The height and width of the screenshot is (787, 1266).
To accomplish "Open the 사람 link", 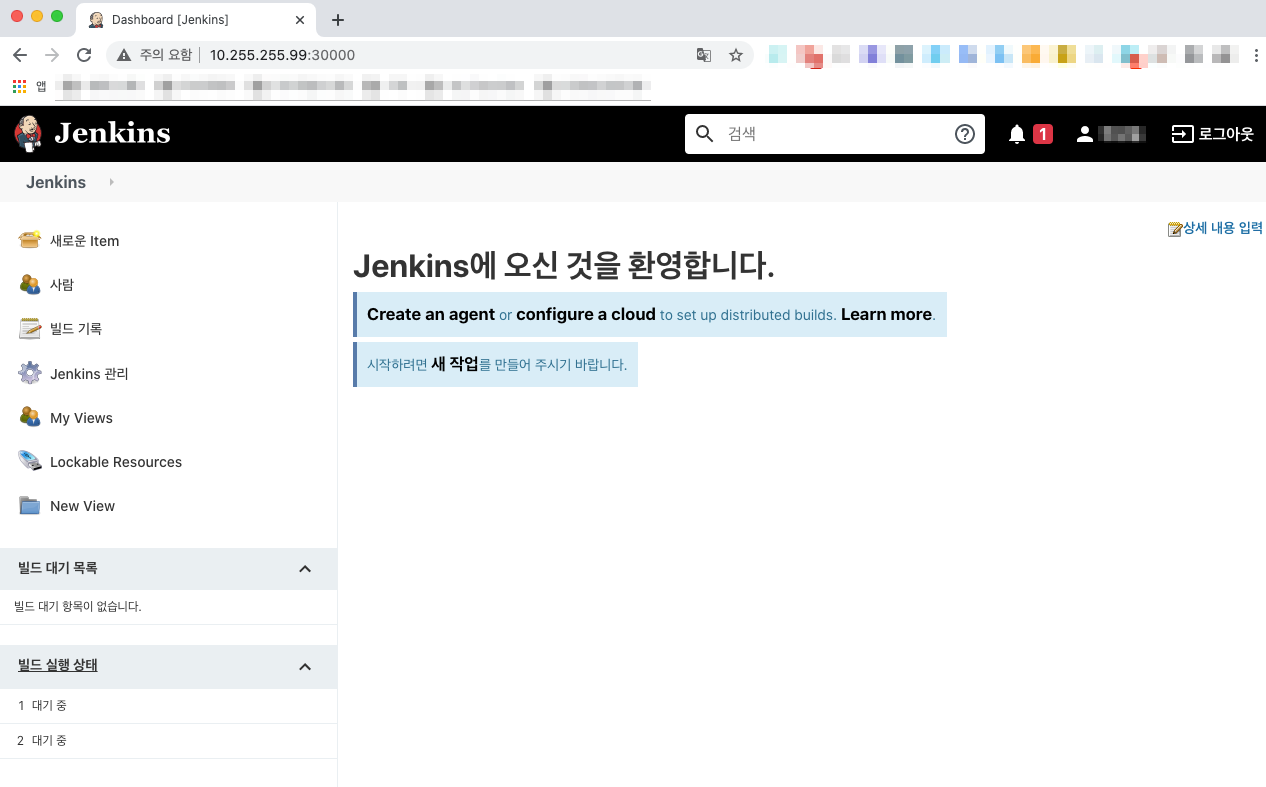I will point(62,285).
